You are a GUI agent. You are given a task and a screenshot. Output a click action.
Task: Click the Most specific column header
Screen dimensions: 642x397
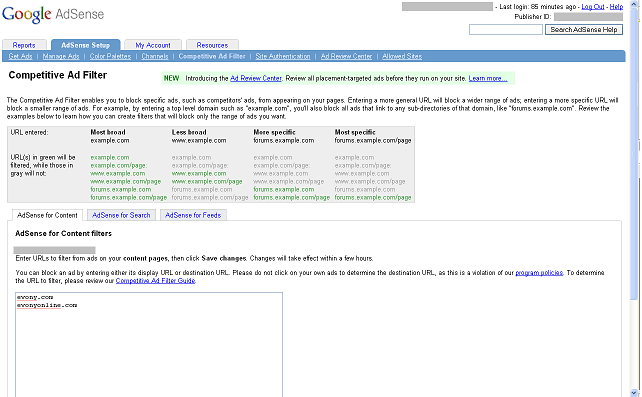coord(355,132)
